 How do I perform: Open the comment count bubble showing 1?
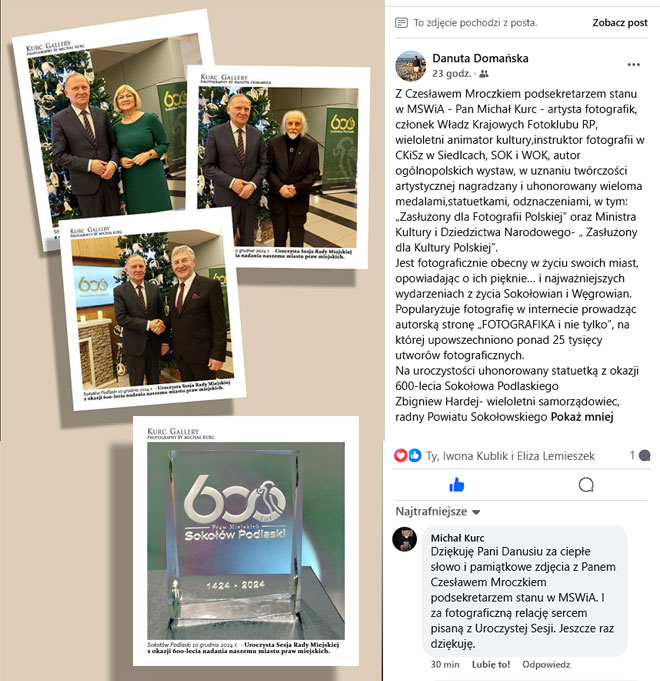coord(640,455)
